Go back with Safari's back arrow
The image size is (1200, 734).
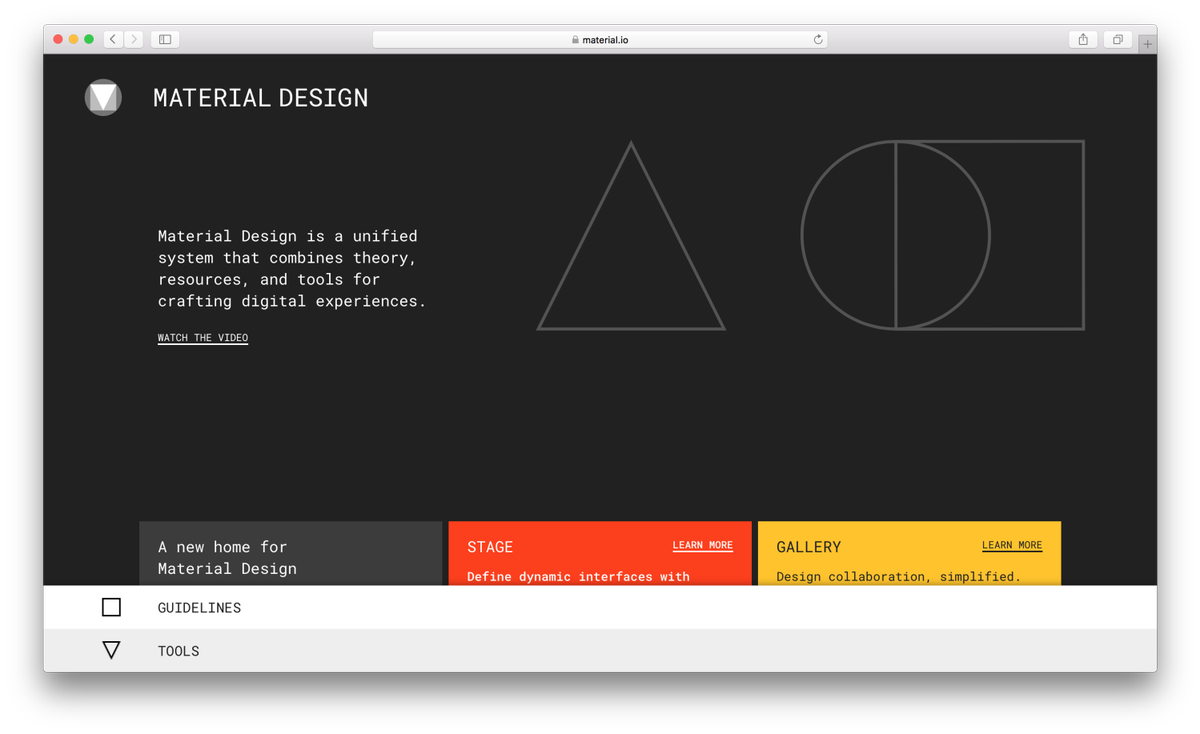click(113, 39)
